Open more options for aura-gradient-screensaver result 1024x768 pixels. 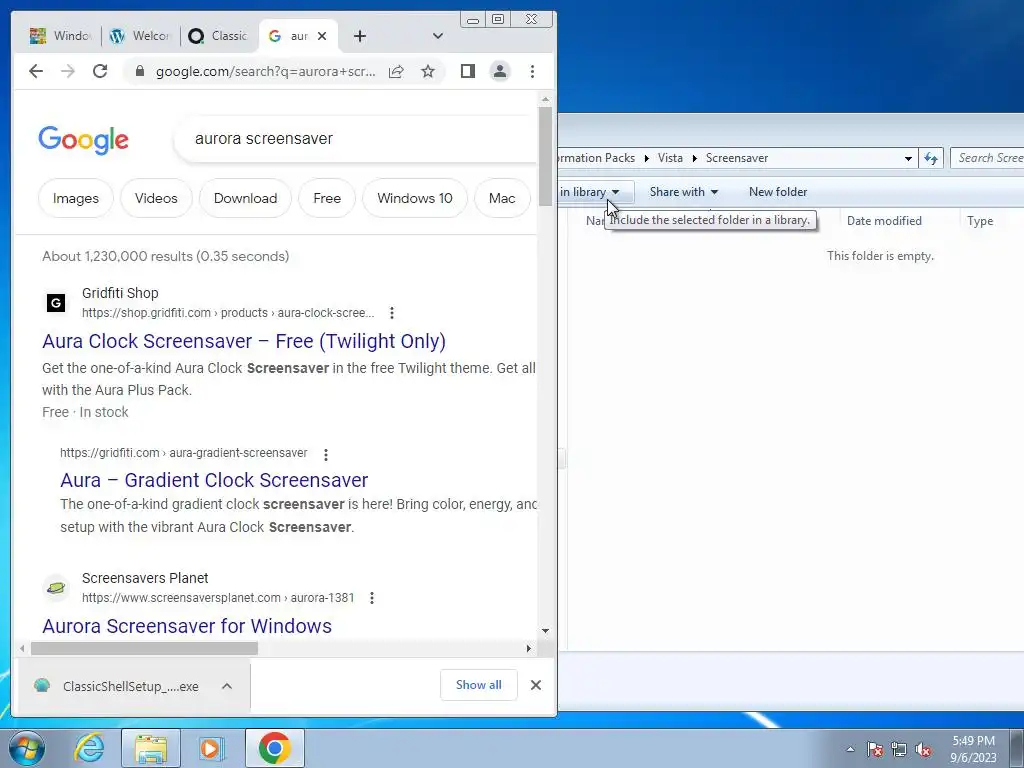(326, 454)
